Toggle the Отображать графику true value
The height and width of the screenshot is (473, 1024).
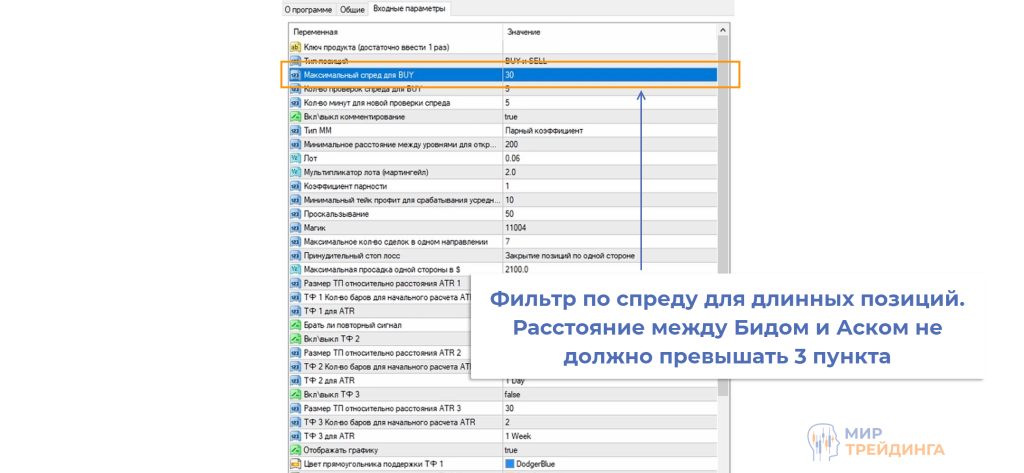tap(513, 450)
